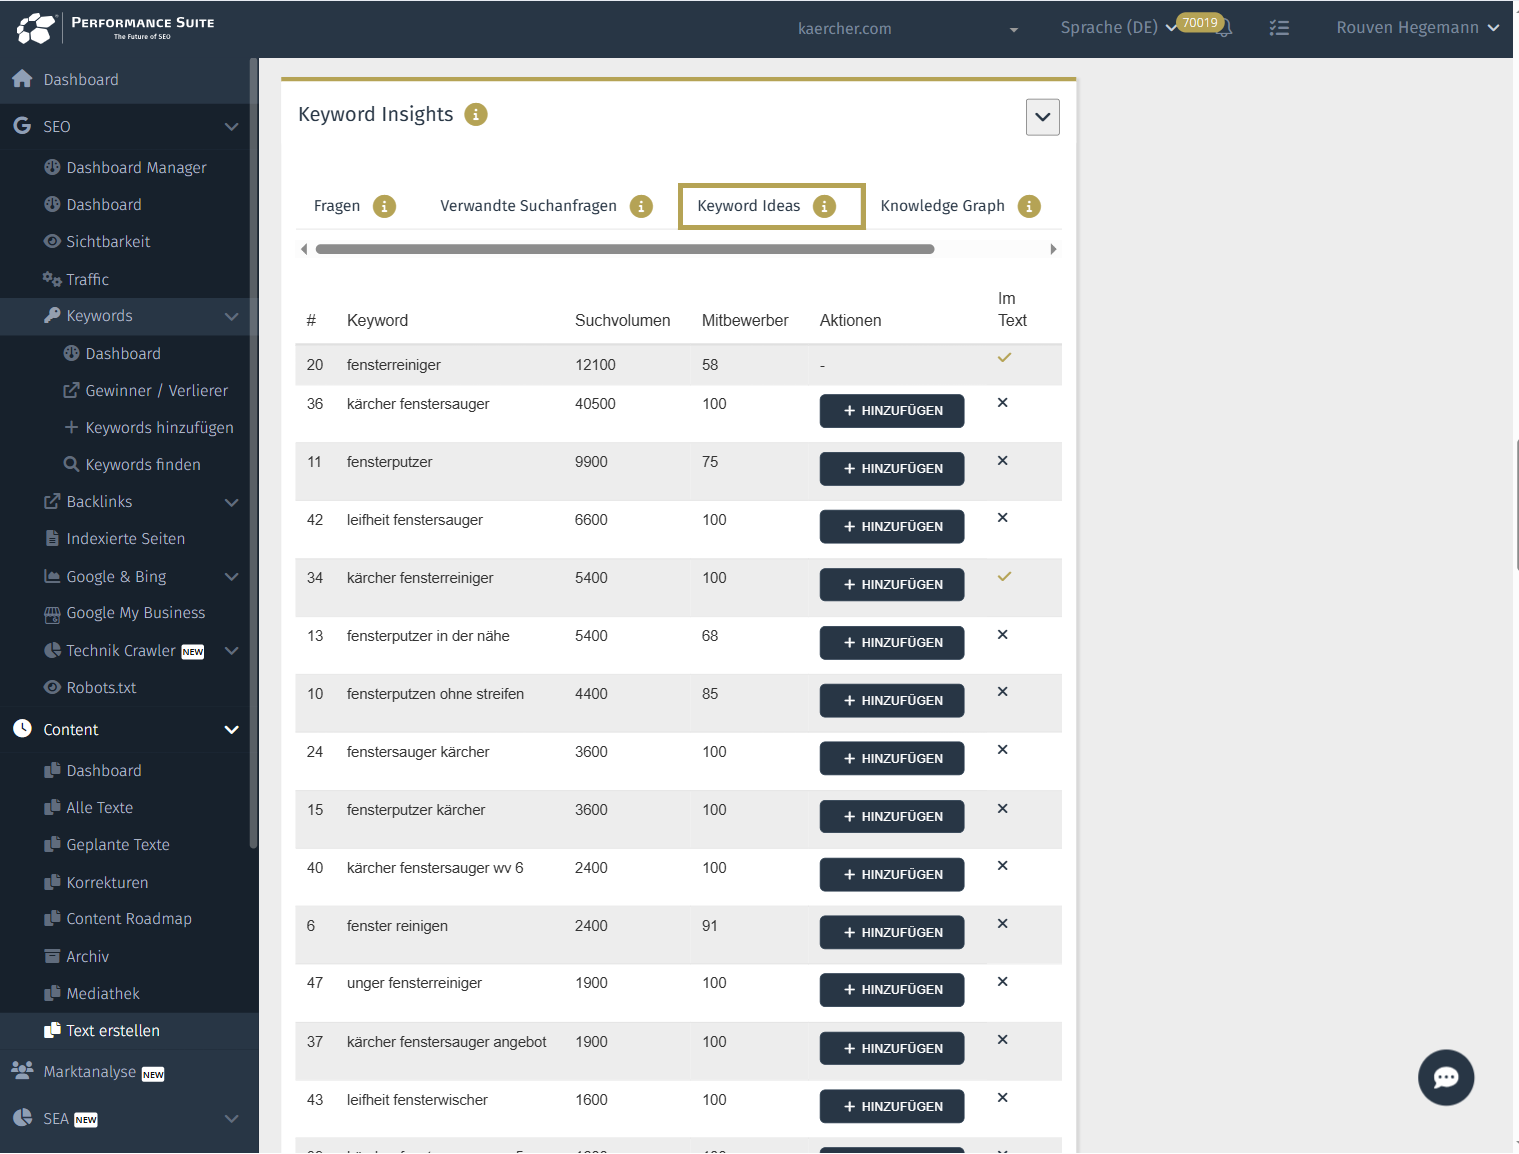
Task: Click the Content clock icon
Action: click(22, 729)
